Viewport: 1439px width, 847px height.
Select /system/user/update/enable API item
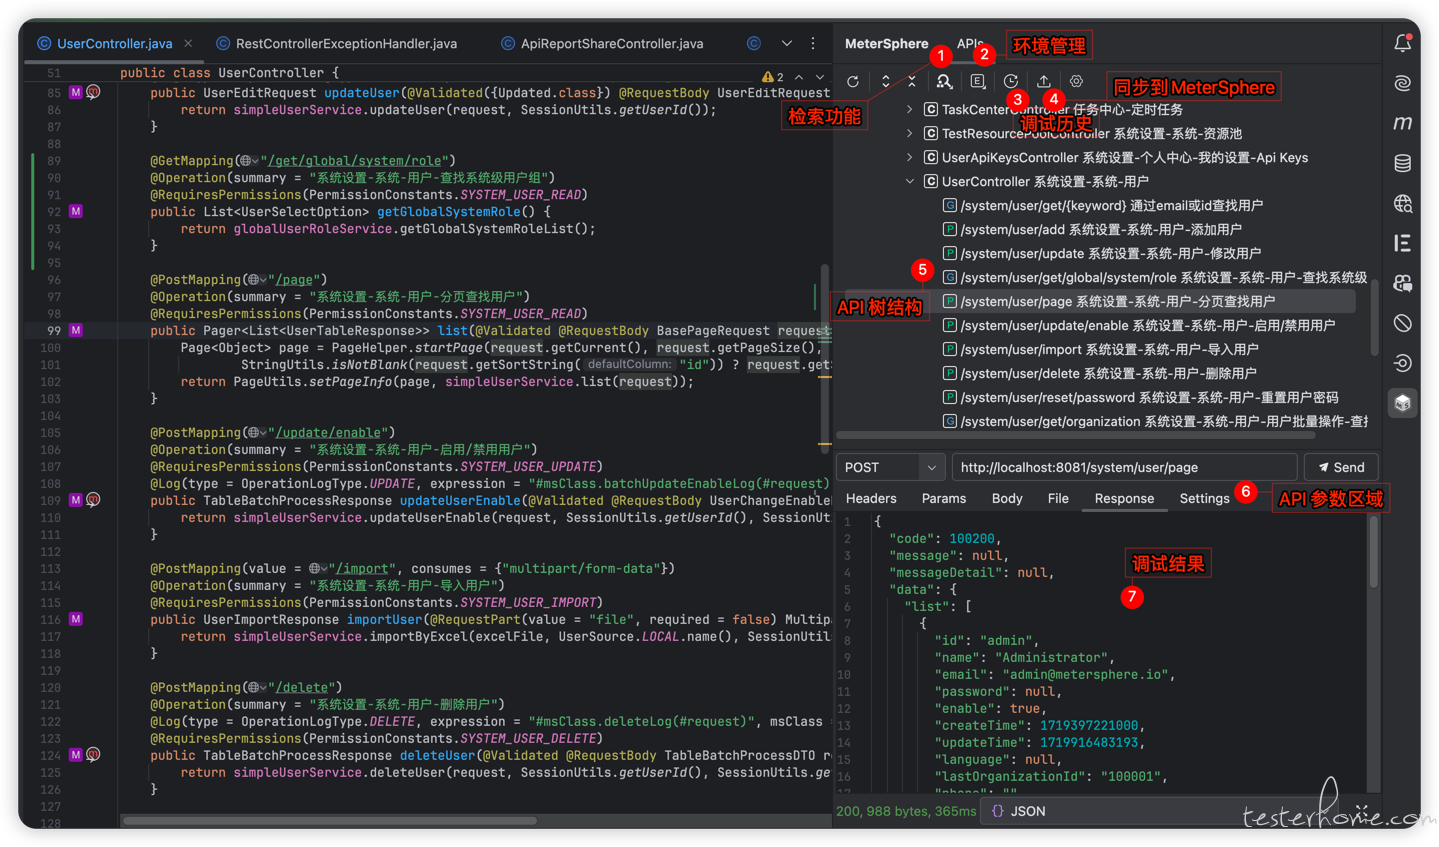pos(1138,325)
